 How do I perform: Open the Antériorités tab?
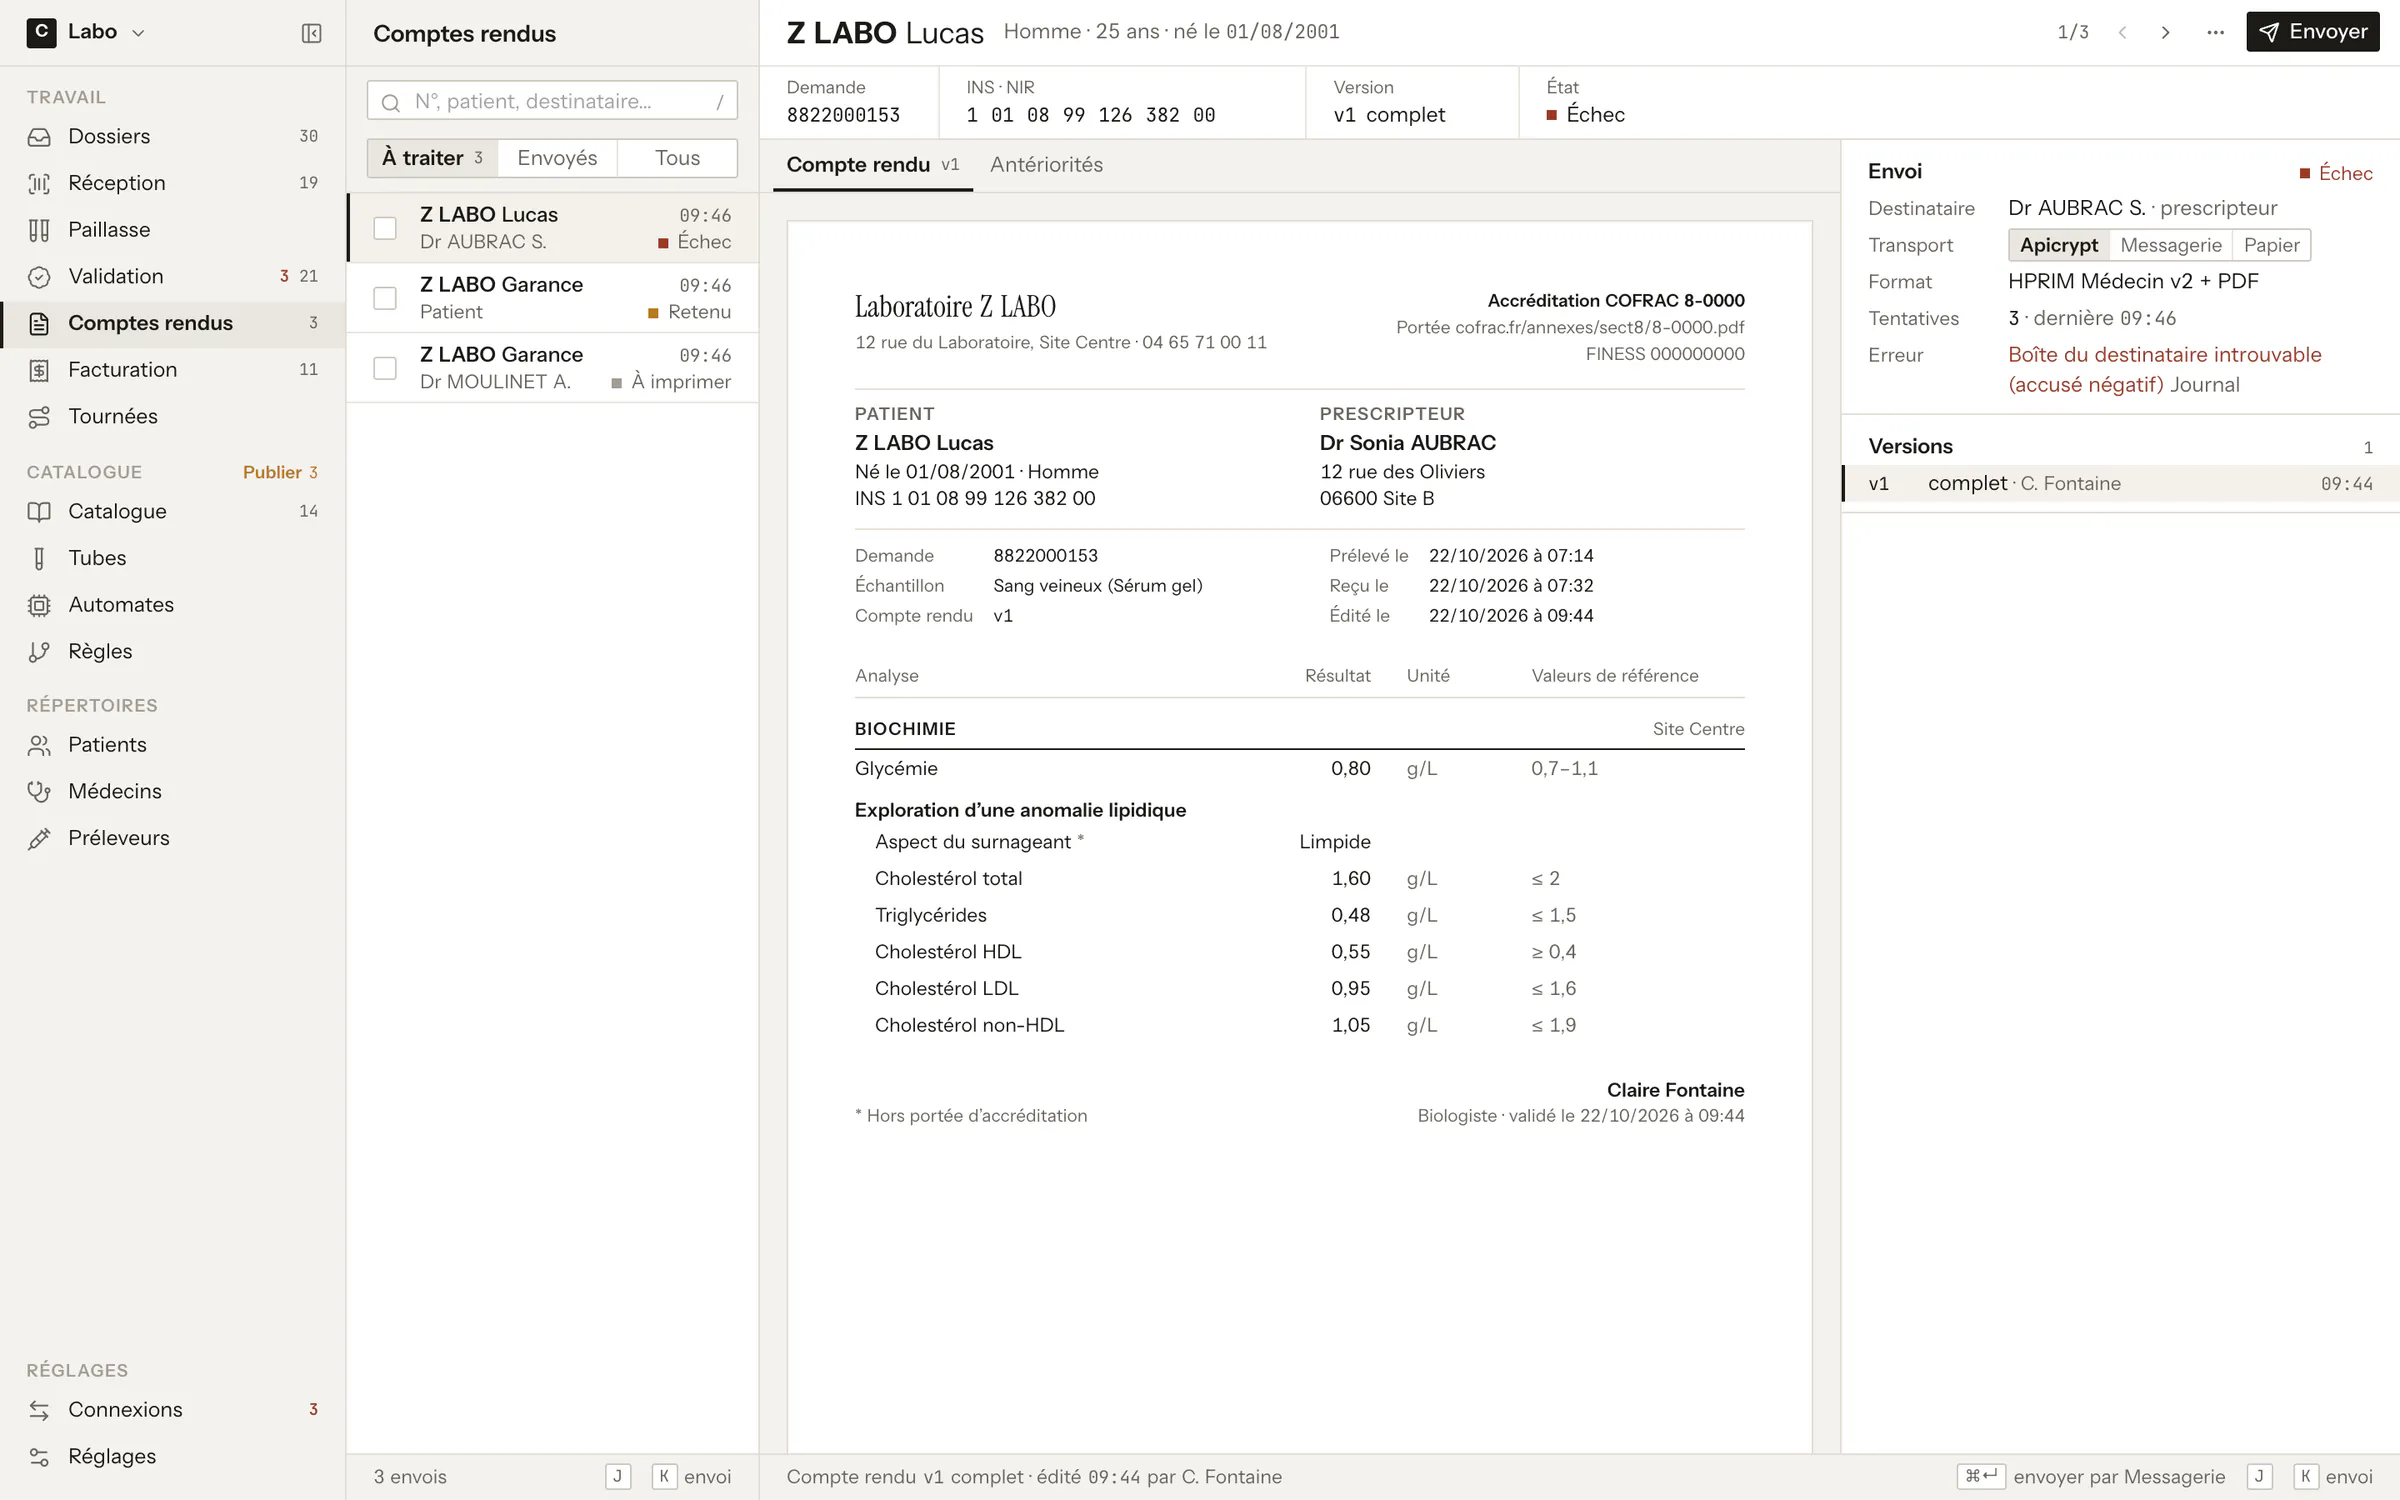click(1046, 165)
